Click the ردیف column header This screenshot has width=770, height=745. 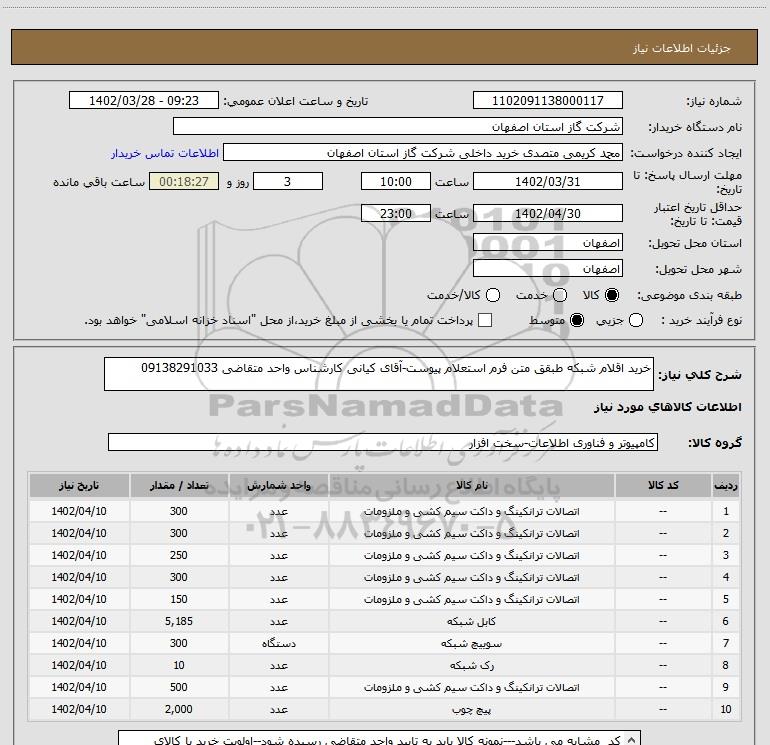pyautogui.click(x=726, y=485)
